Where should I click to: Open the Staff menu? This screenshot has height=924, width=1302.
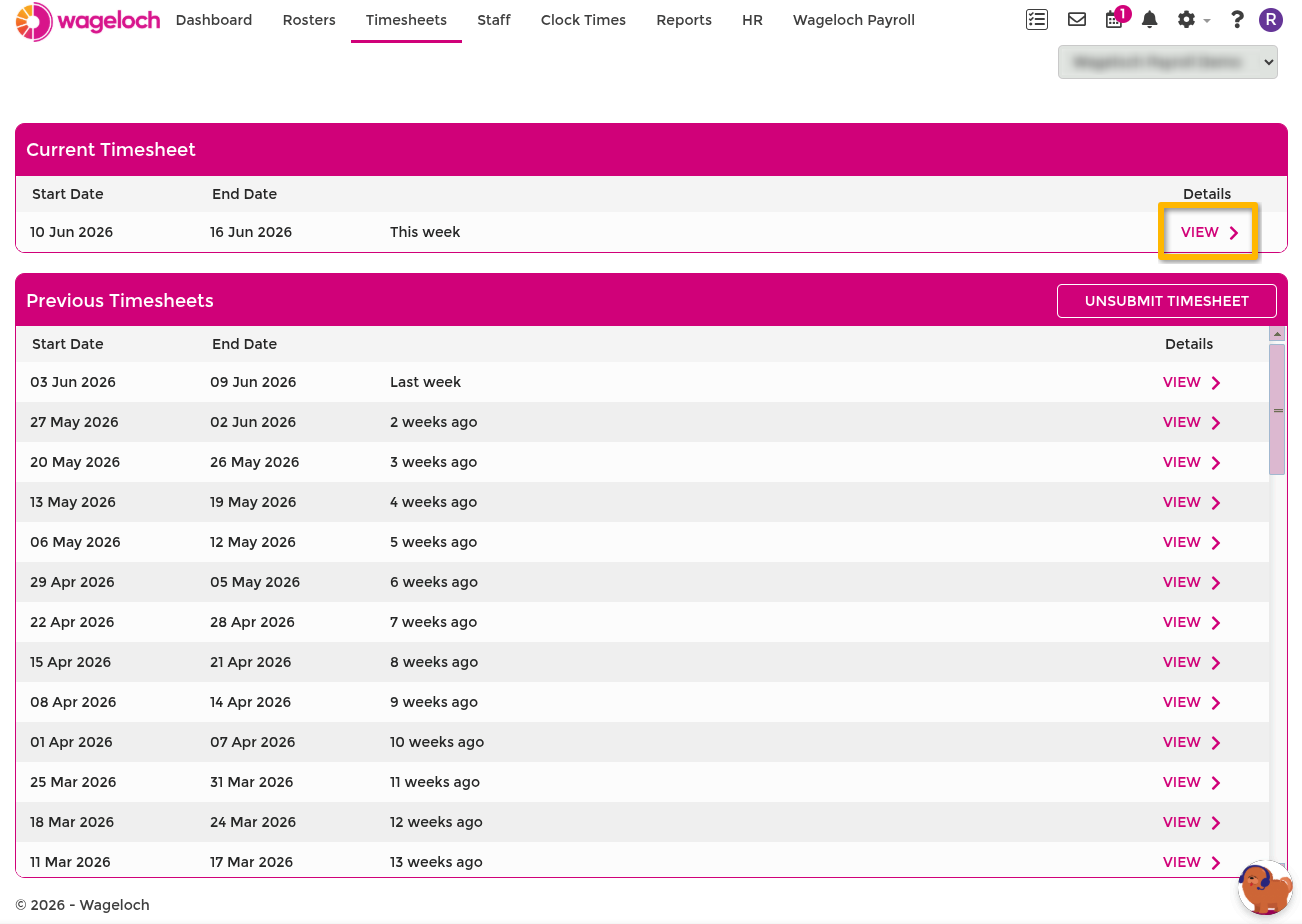[494, 20]
